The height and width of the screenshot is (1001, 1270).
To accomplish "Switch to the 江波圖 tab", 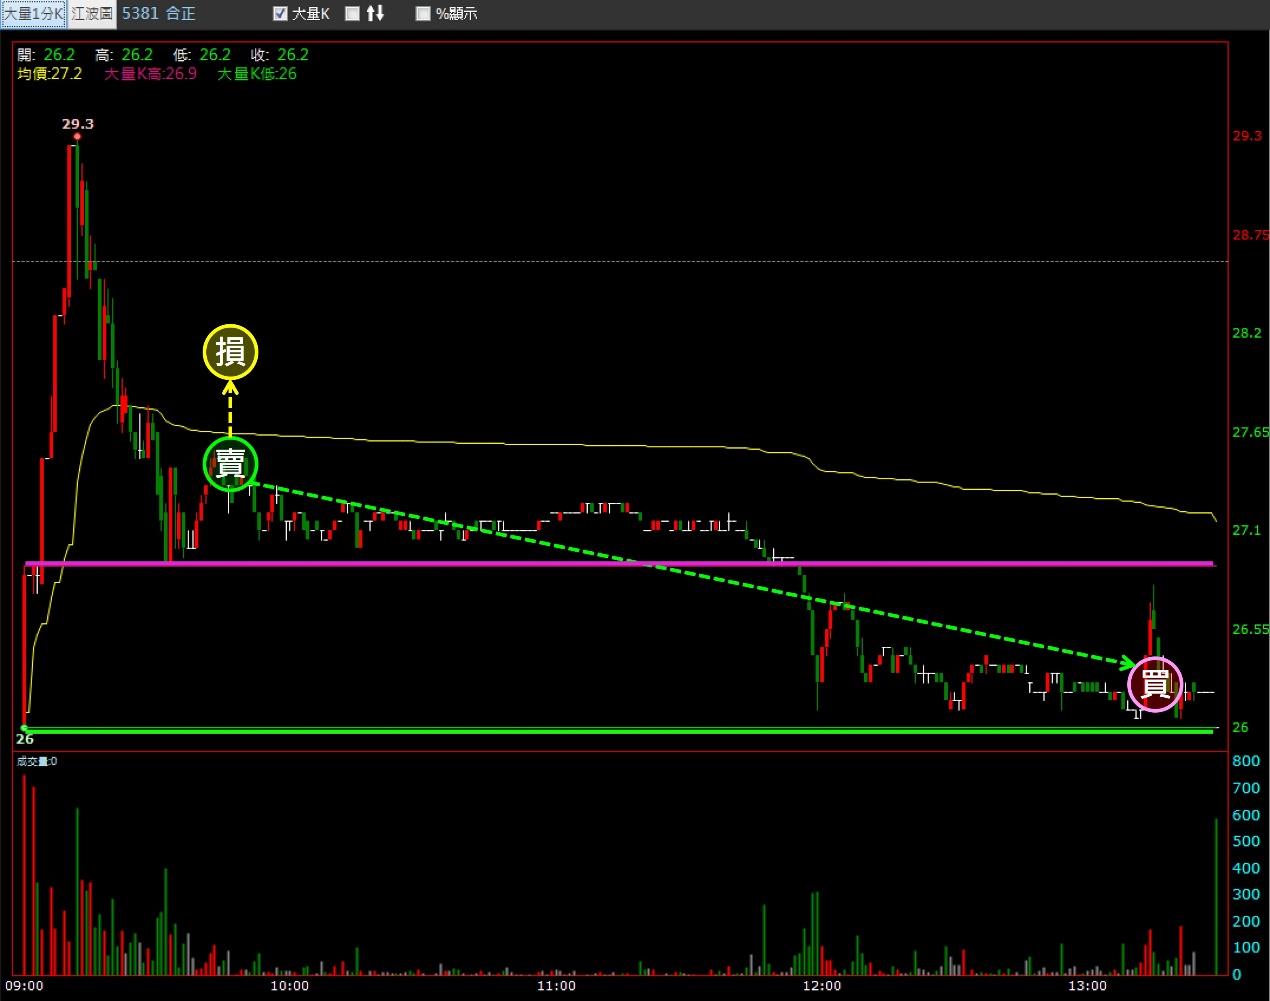I will click(92, 14).
